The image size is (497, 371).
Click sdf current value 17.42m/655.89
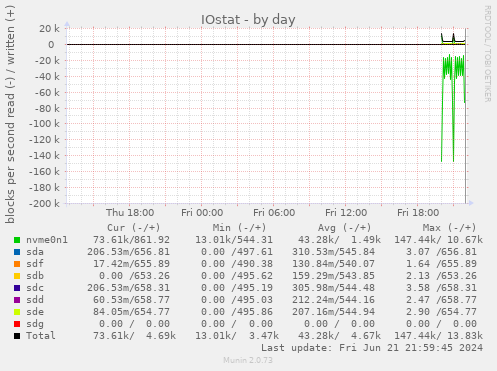[x=131, y=264]
